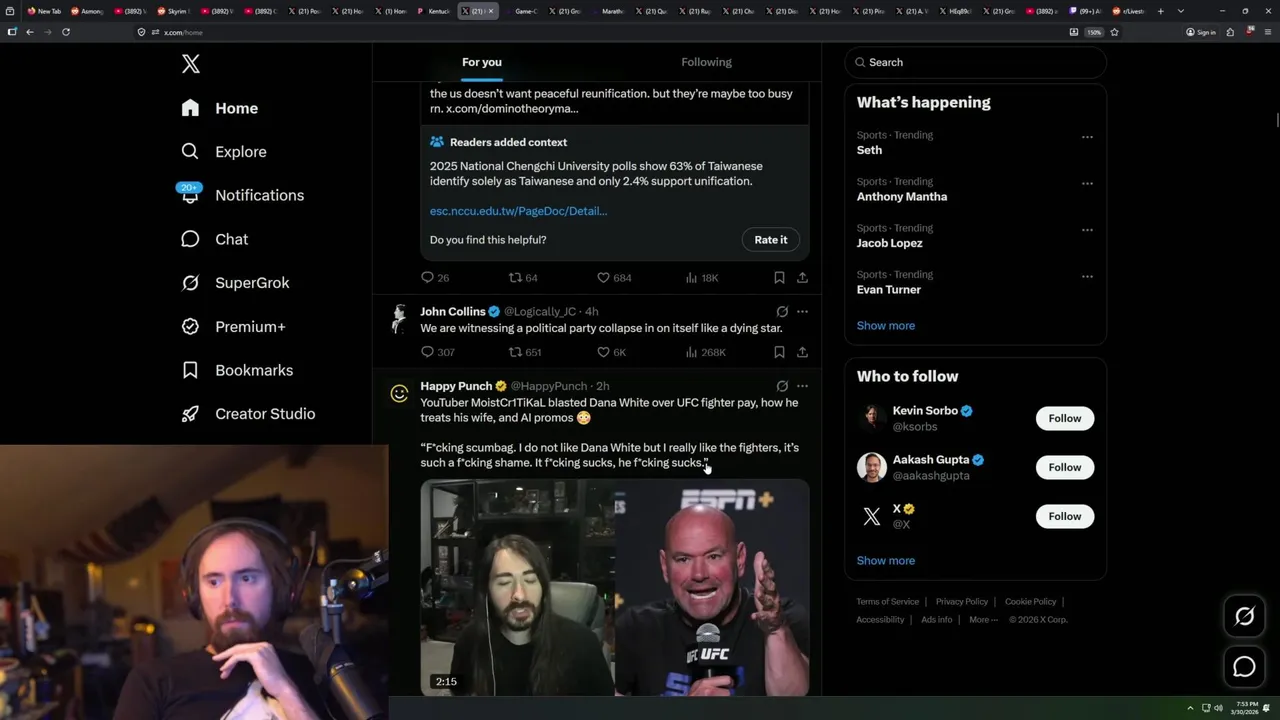1280x720 pixels.
Task: Like John Collins post with 6K likes
Action: point(611,352)
